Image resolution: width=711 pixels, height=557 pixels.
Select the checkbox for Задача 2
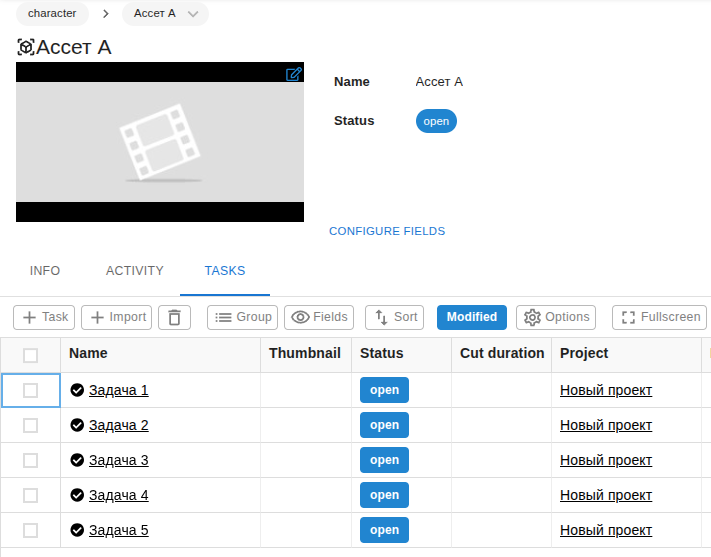31,425
